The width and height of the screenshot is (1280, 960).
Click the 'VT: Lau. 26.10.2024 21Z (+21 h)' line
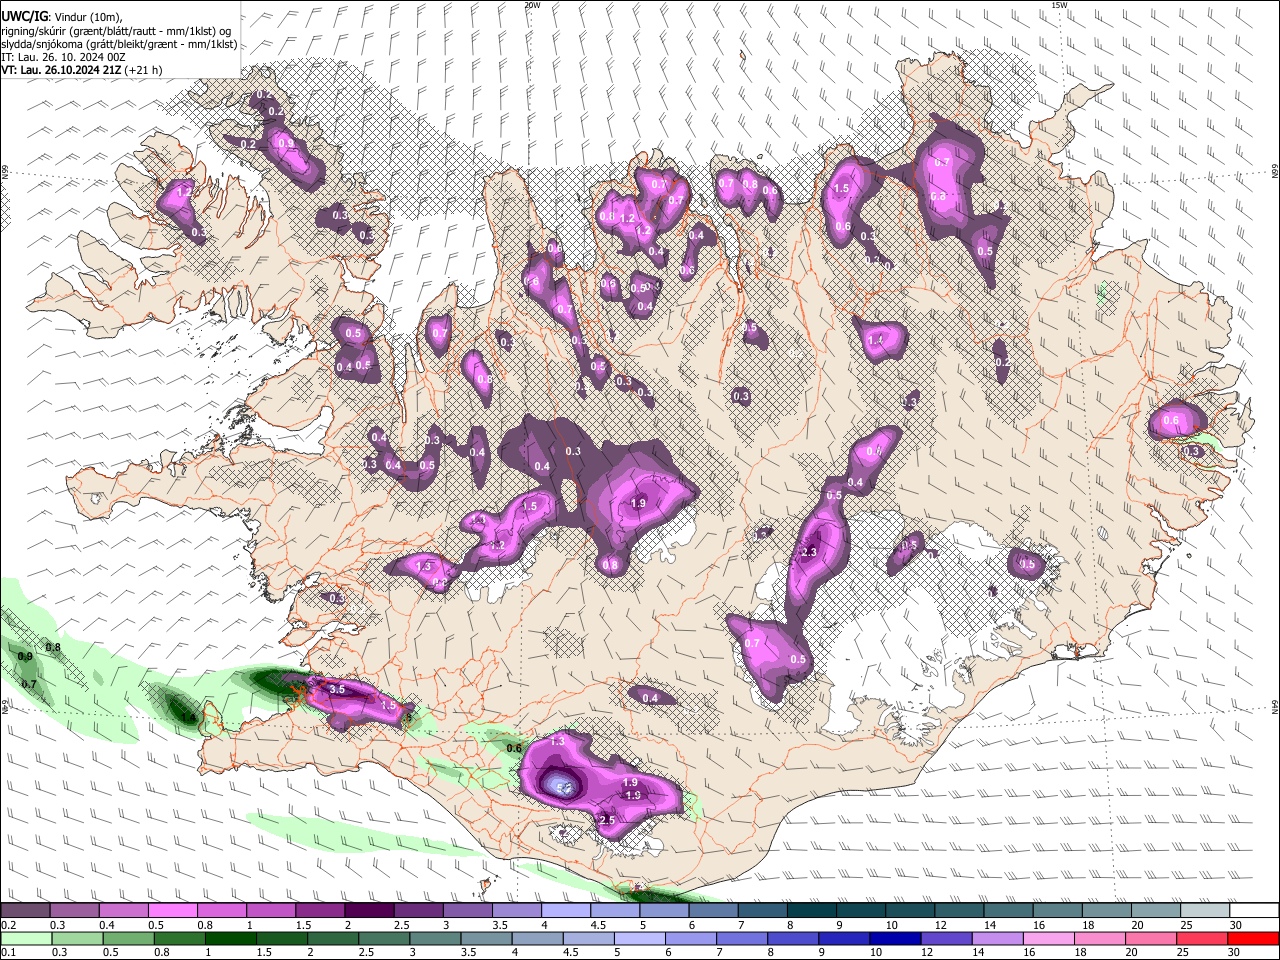pyautogui.click(x=81, y=70)
